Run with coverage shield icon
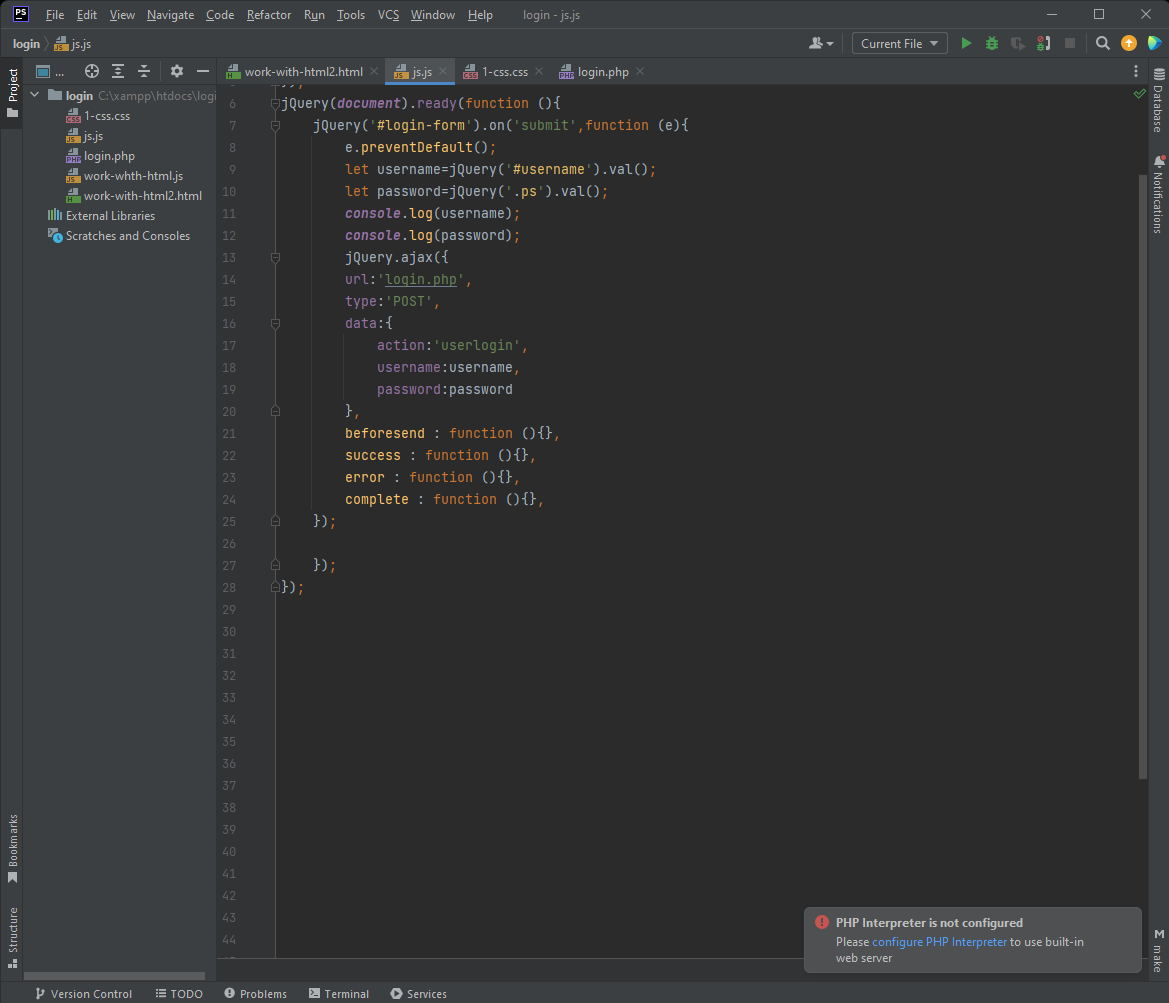Screen dimensions: 1169x1003 click(1017, 43)
